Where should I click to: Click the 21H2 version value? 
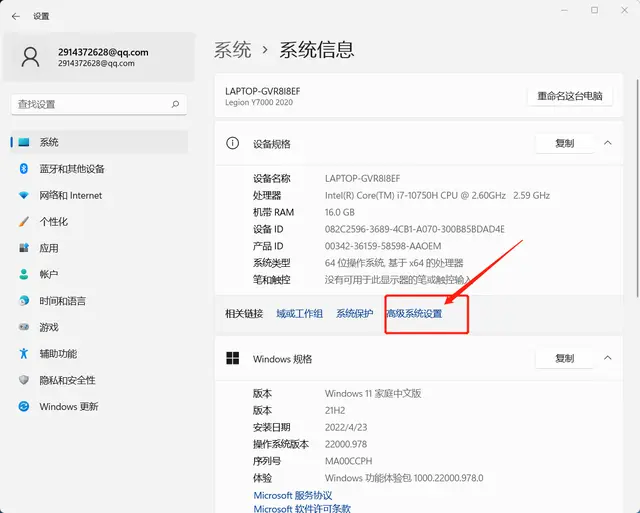pos(335,411)
